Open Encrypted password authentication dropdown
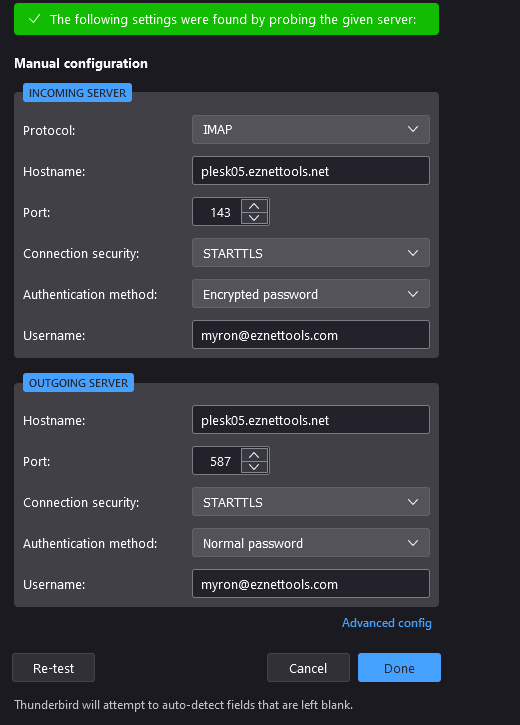This screenshot has height=725, width=520. 311,294
